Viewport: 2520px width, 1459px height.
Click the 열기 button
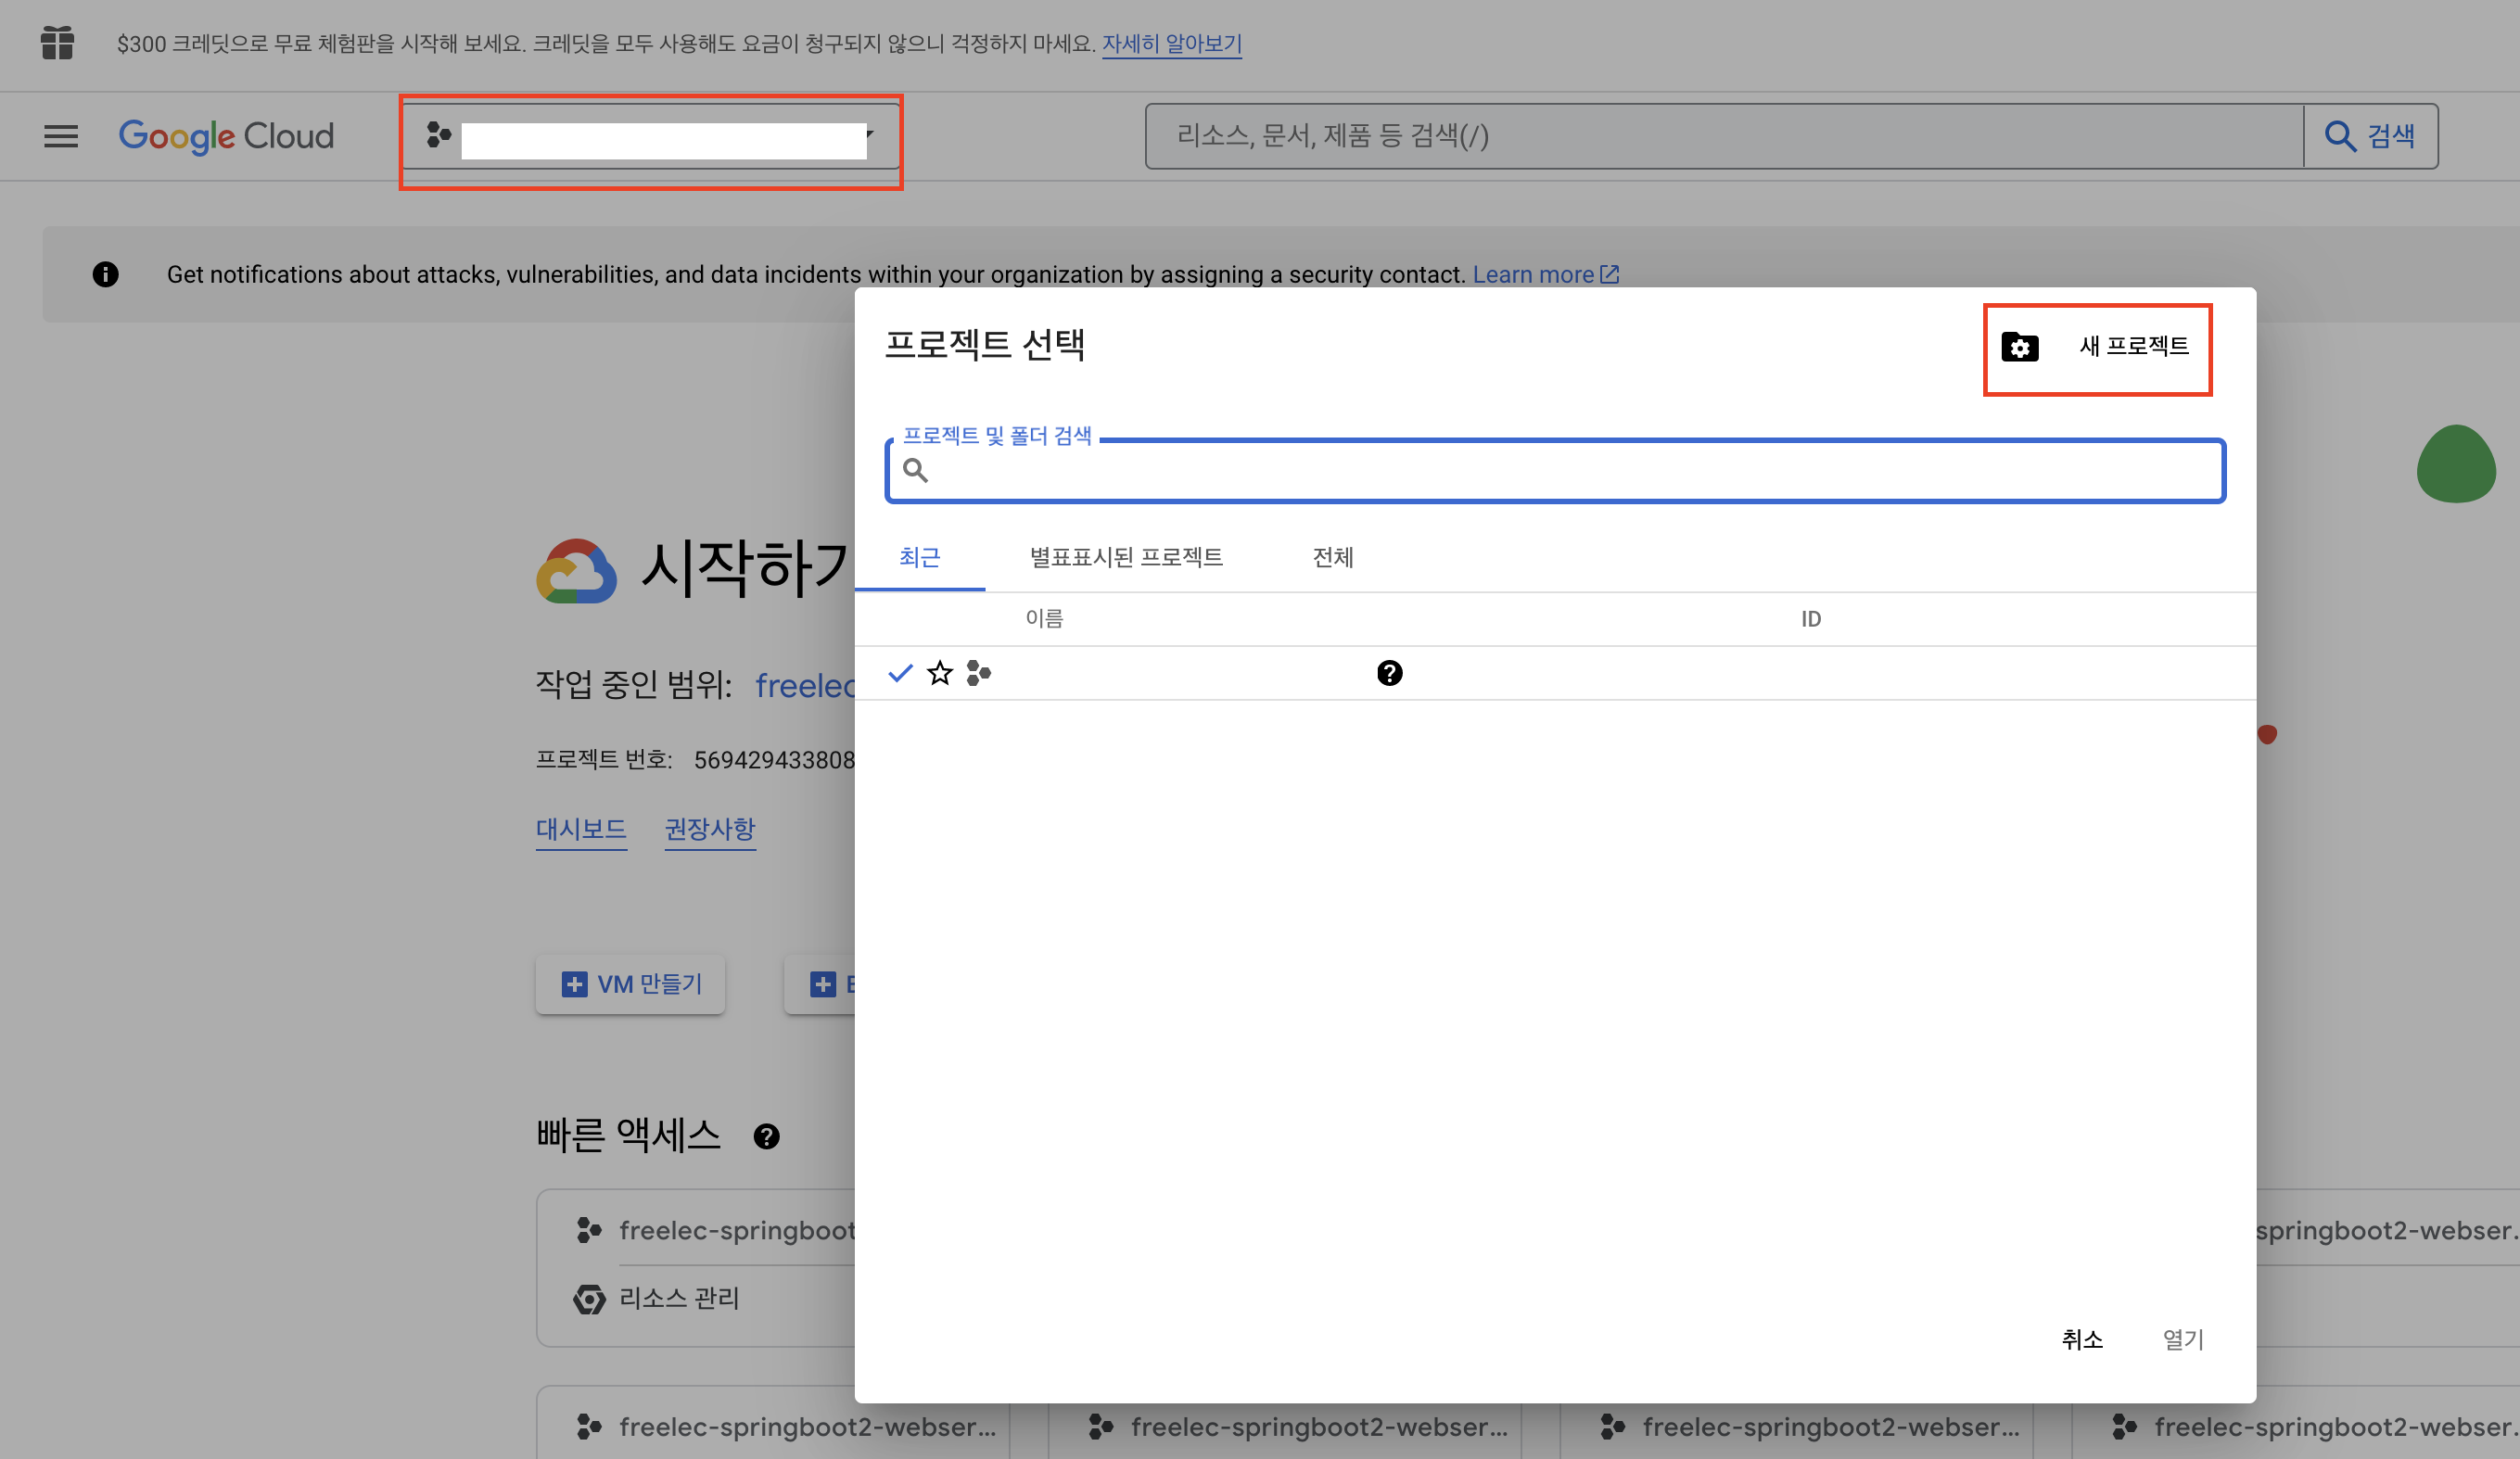(2183, 1339)
